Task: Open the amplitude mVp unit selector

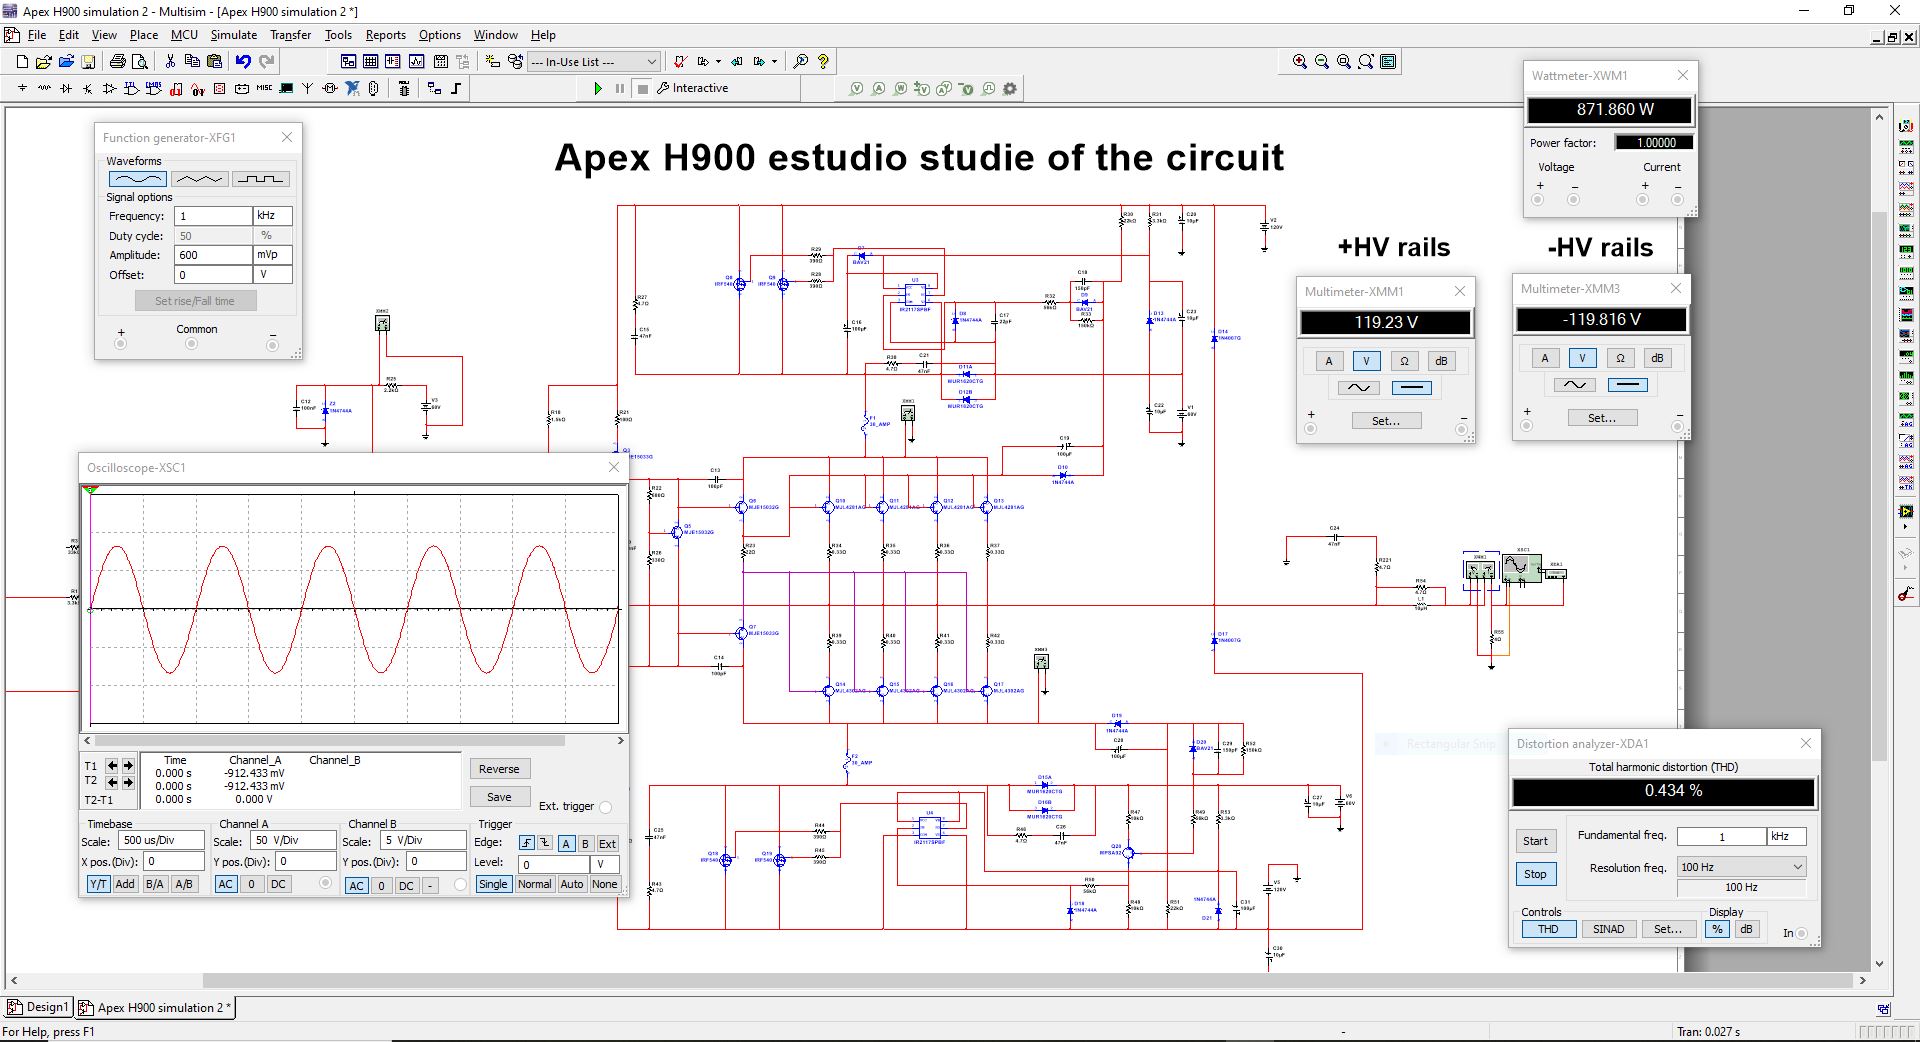Action: (273, 255)
